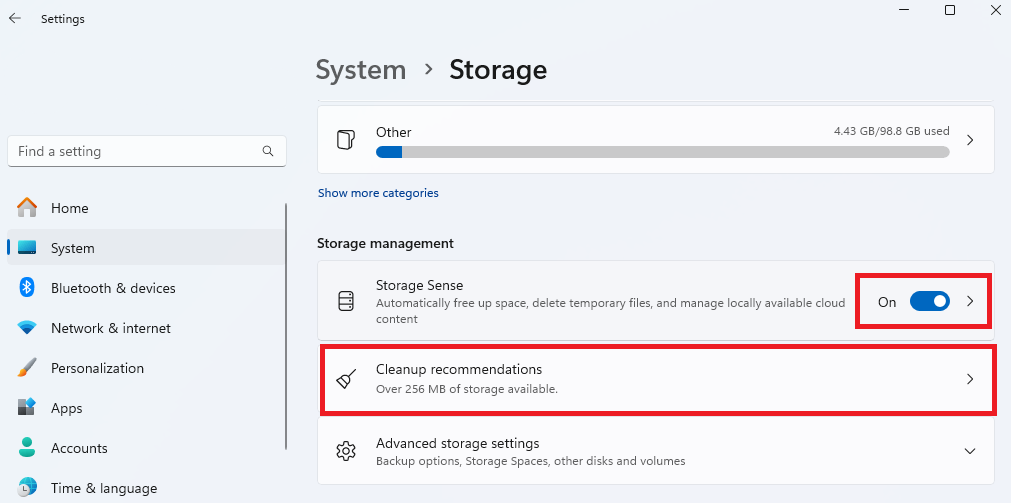Click the search magnifier icon
Viewport: 1011px width, 503px height.
[x=268, y=151]
